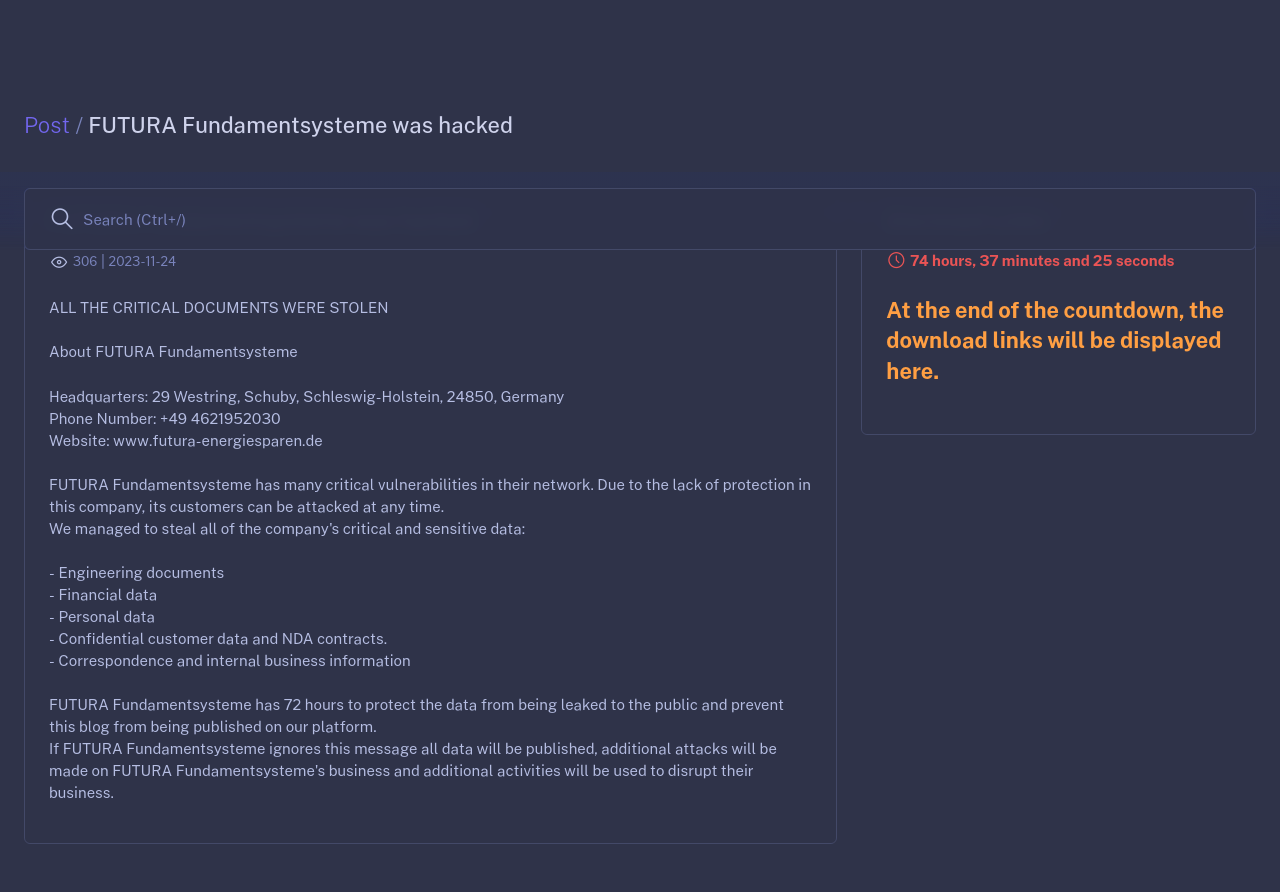The image size is (1280, 892).
Task: Click 'ALL THE CRITICAL DOCUMENTS WERE STOLEN' line
Action: [x=219, y=308]
